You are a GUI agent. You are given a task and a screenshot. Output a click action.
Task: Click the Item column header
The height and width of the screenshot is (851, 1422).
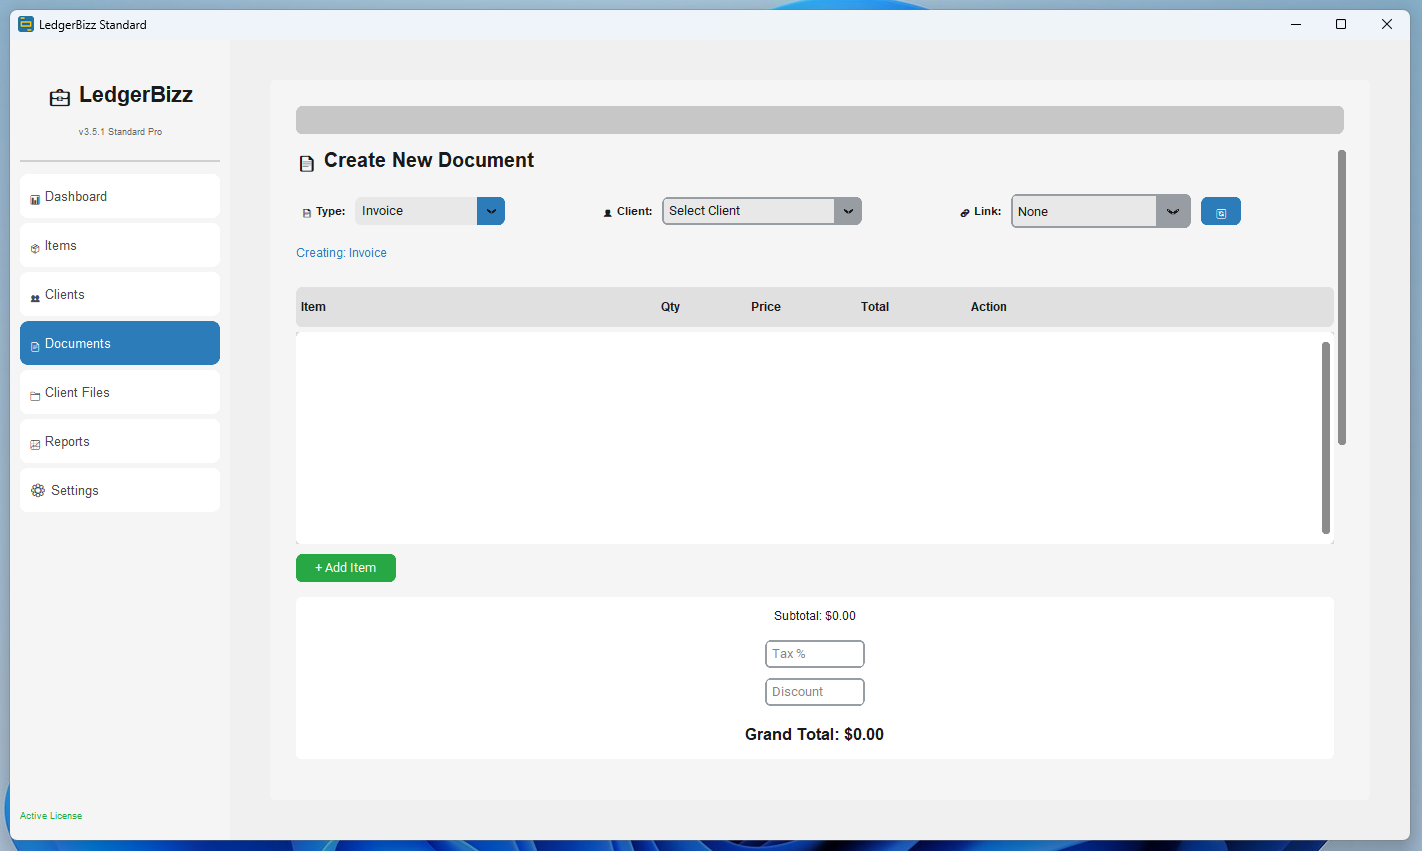pos(313,307)
